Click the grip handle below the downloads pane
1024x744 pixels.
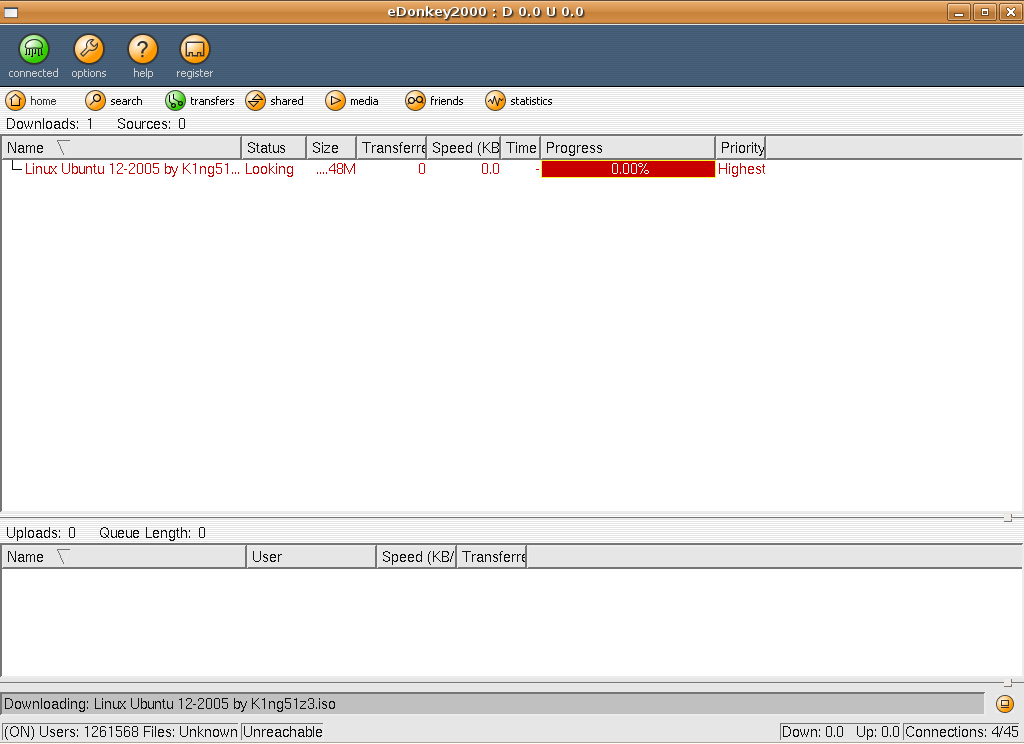coord(1008,518)
